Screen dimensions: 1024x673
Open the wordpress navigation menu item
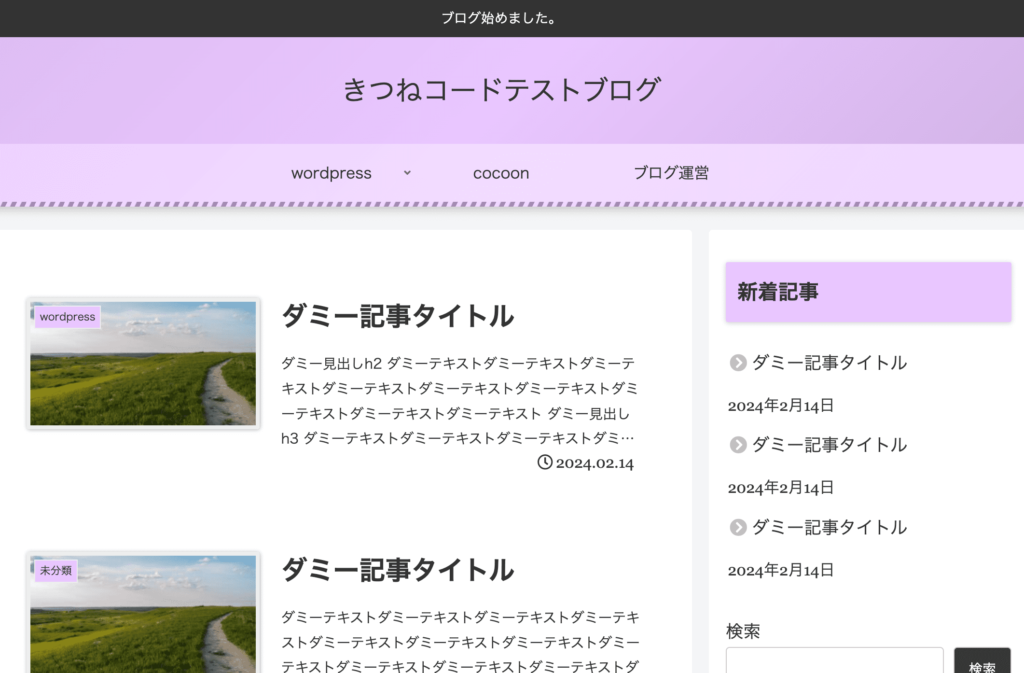[x=331, y=173]
